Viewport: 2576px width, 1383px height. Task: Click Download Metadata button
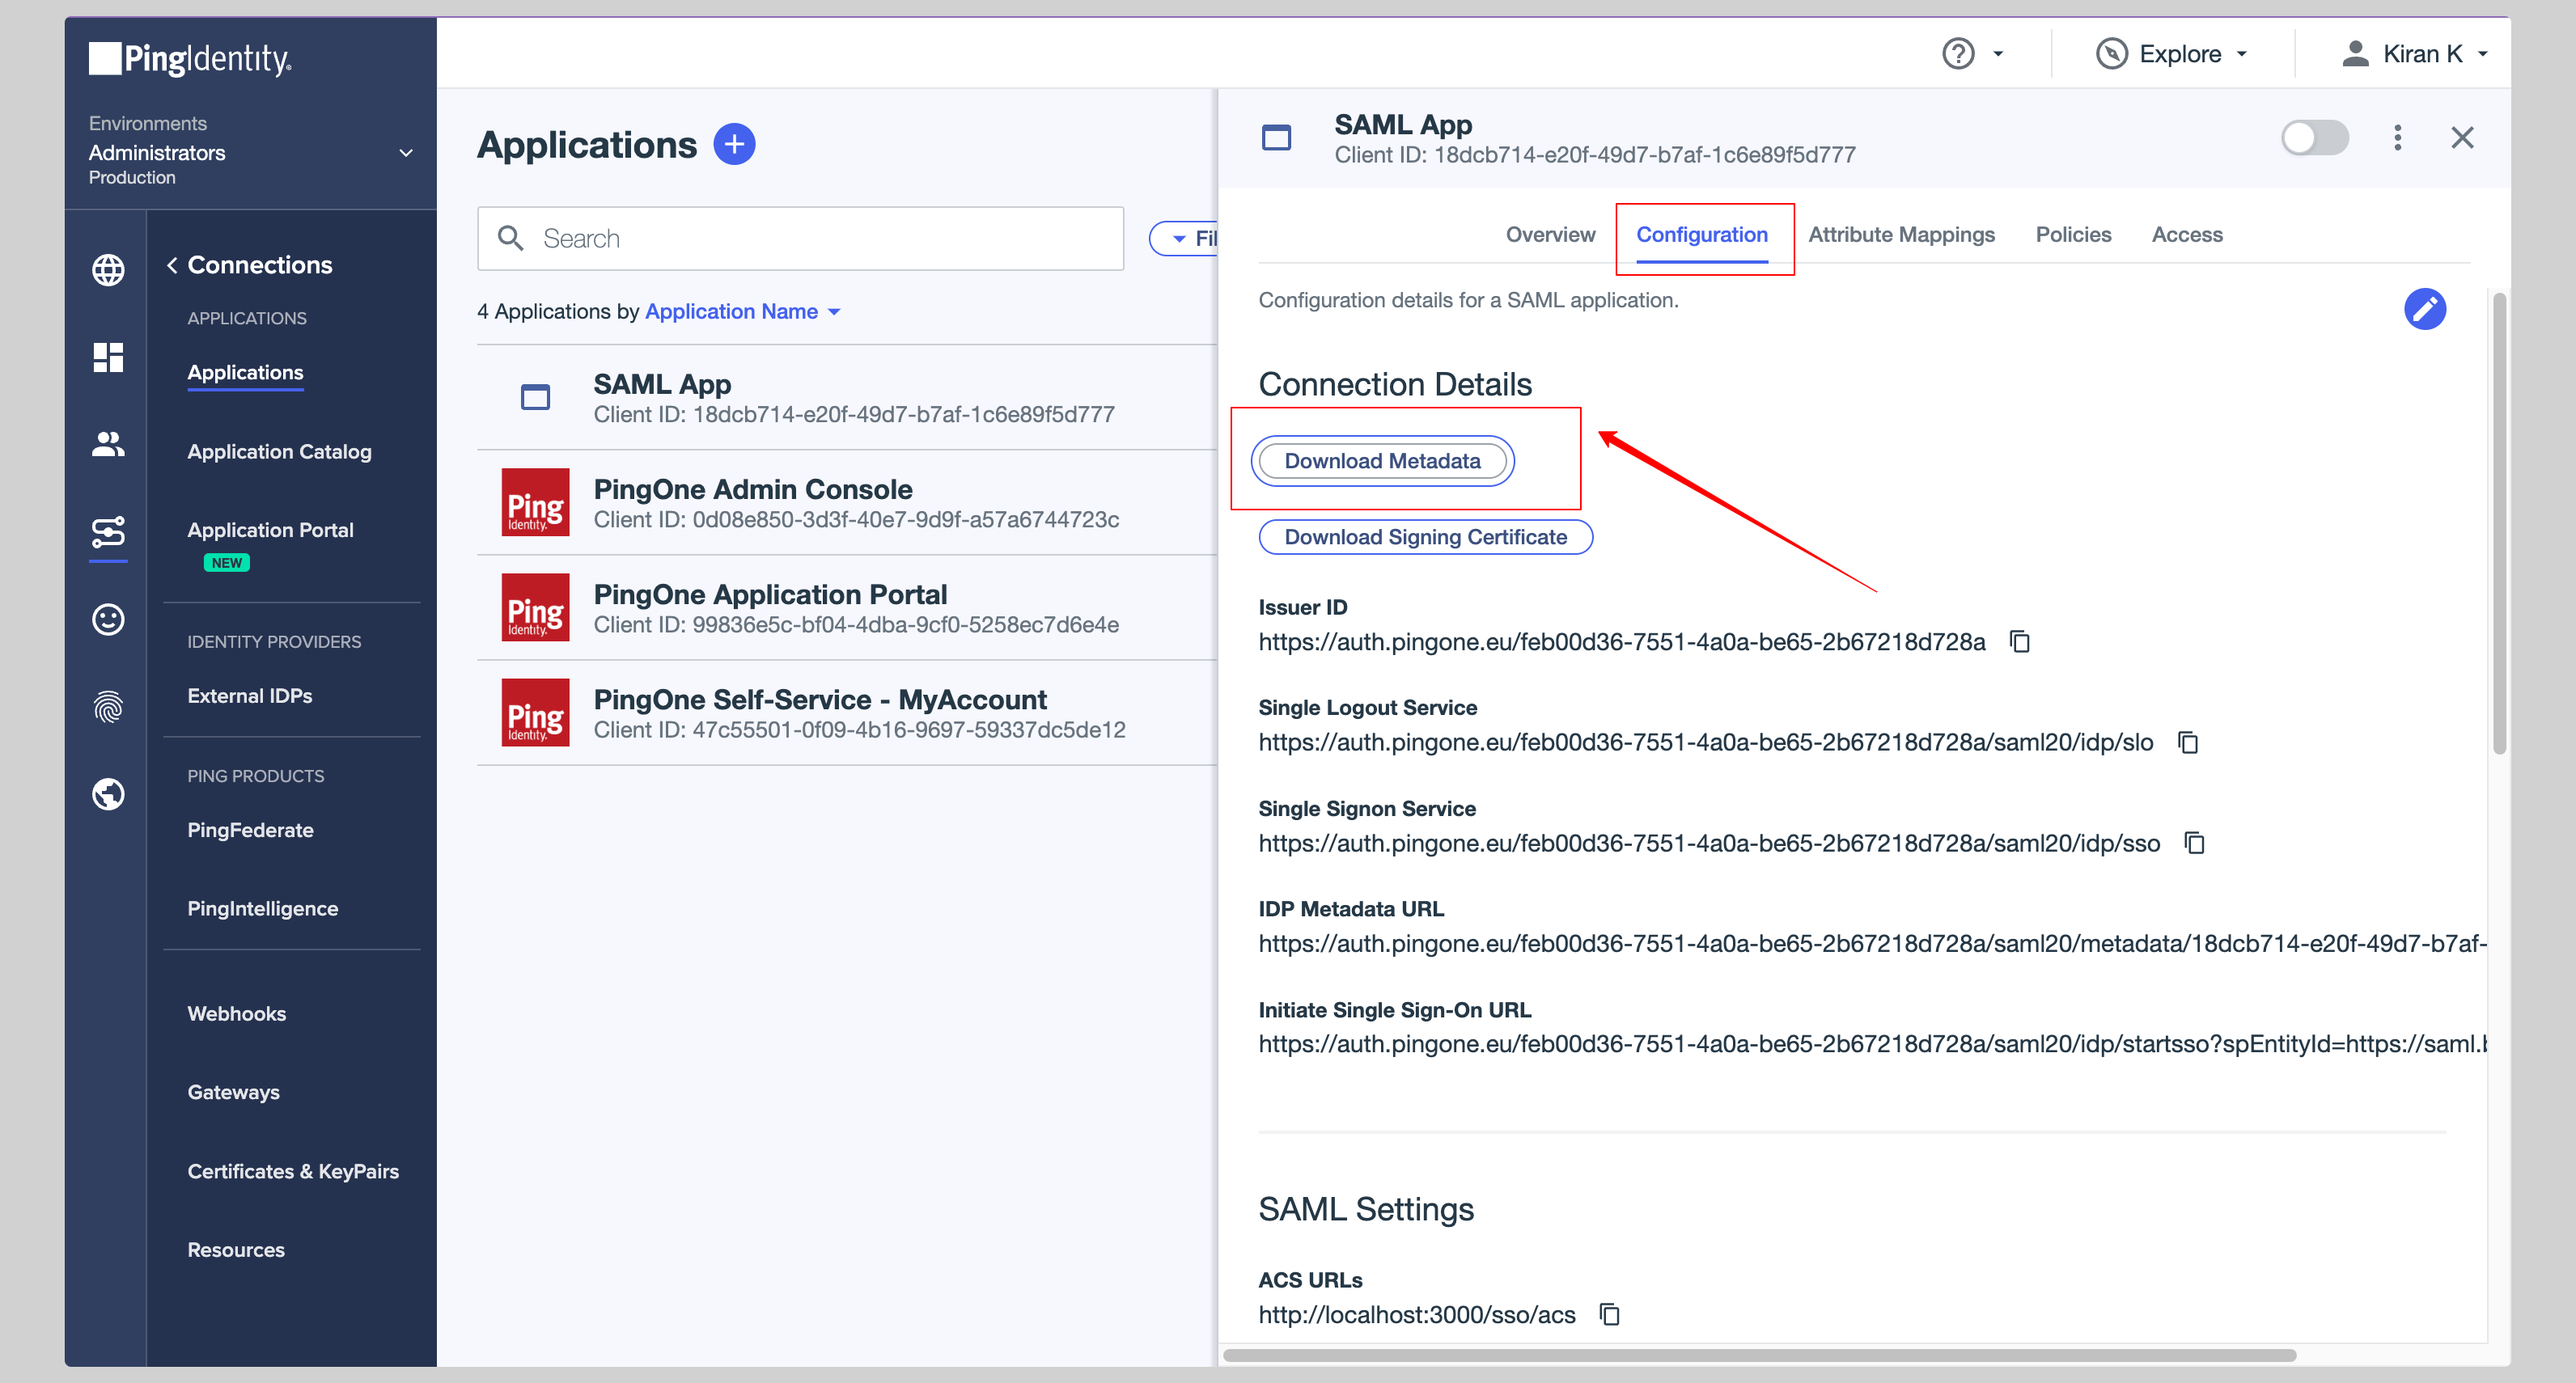1380,460
